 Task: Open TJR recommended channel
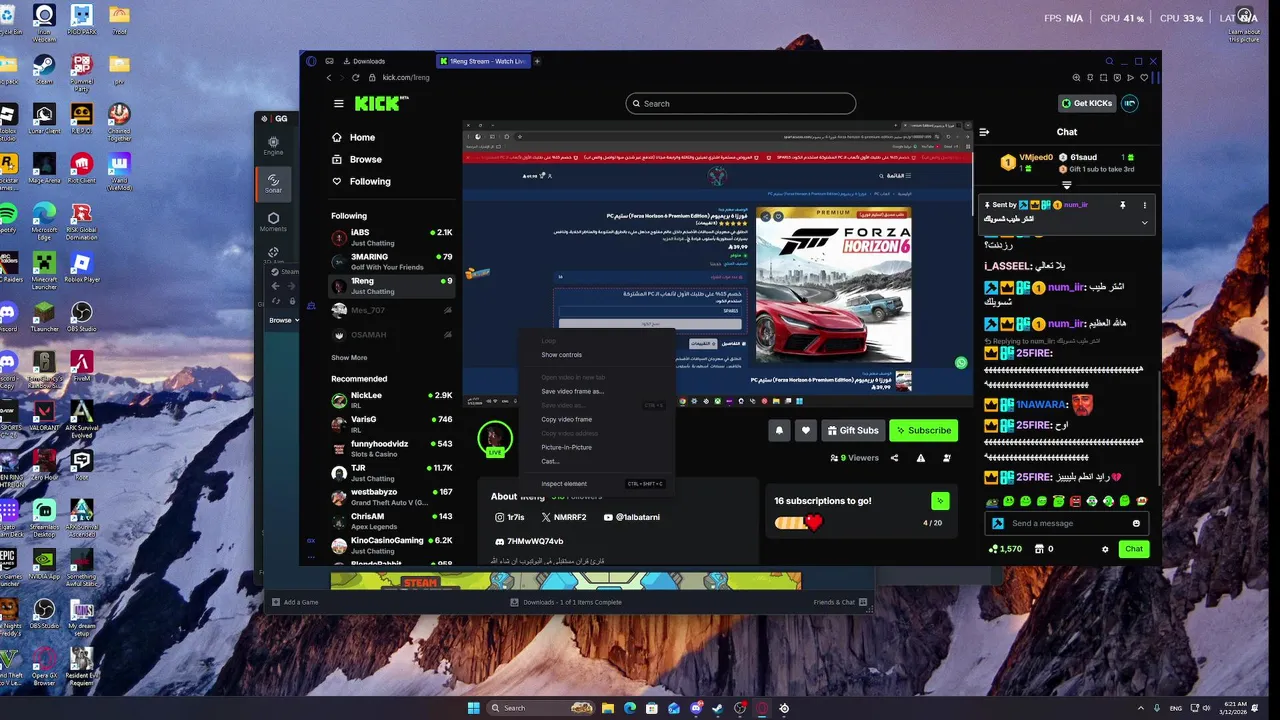point(393,472)
